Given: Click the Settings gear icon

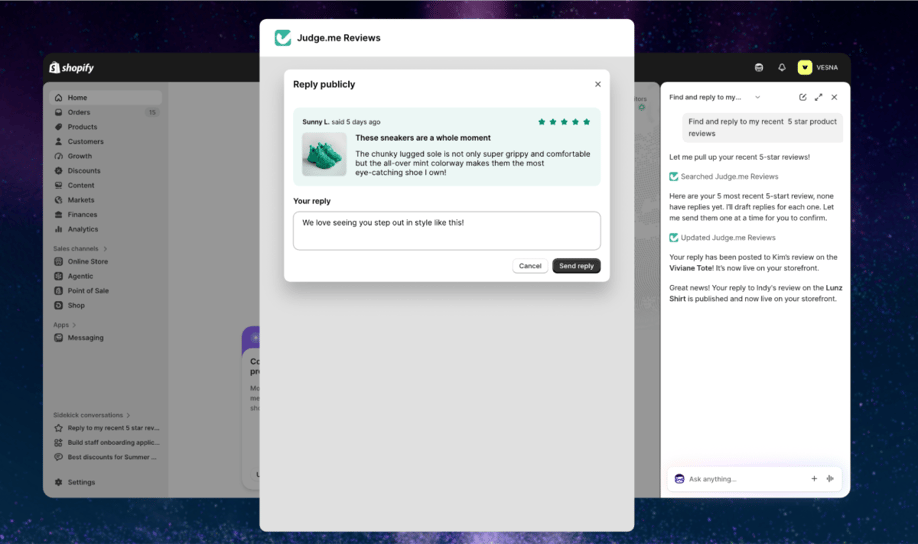Looking at the screenshot, I should point(59,483).
